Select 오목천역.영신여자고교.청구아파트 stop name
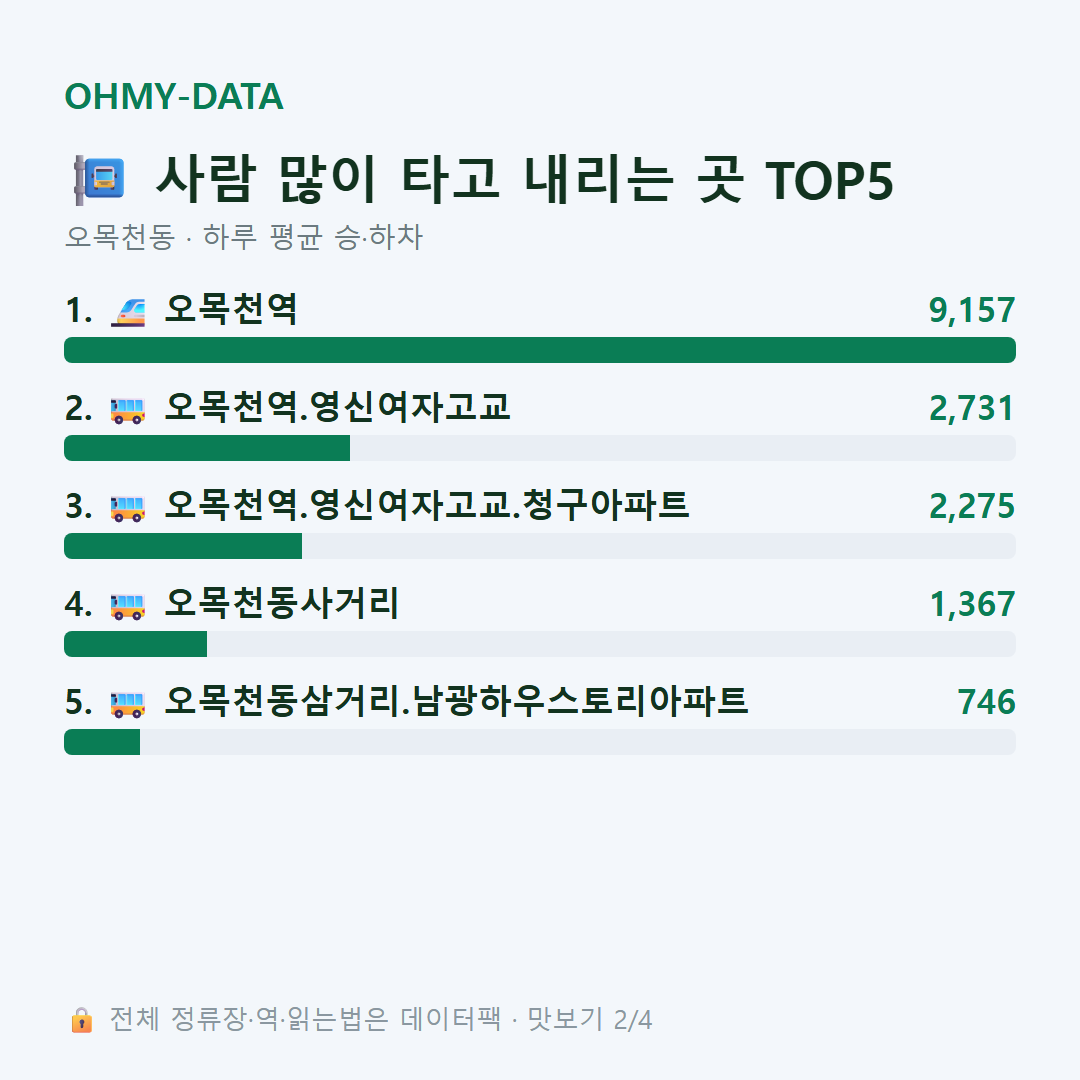Image resolution: width=1080 pixels, height=1080 pixels. [x=427, y=505]
